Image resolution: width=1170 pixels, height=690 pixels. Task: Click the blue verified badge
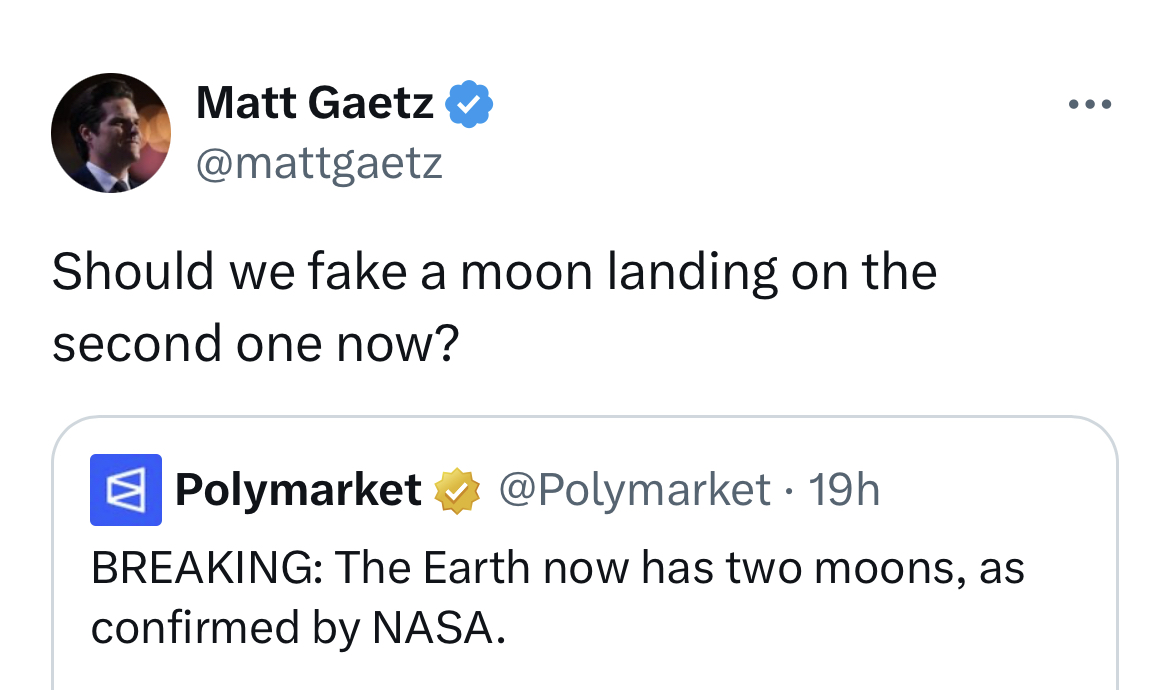point(468,104)
